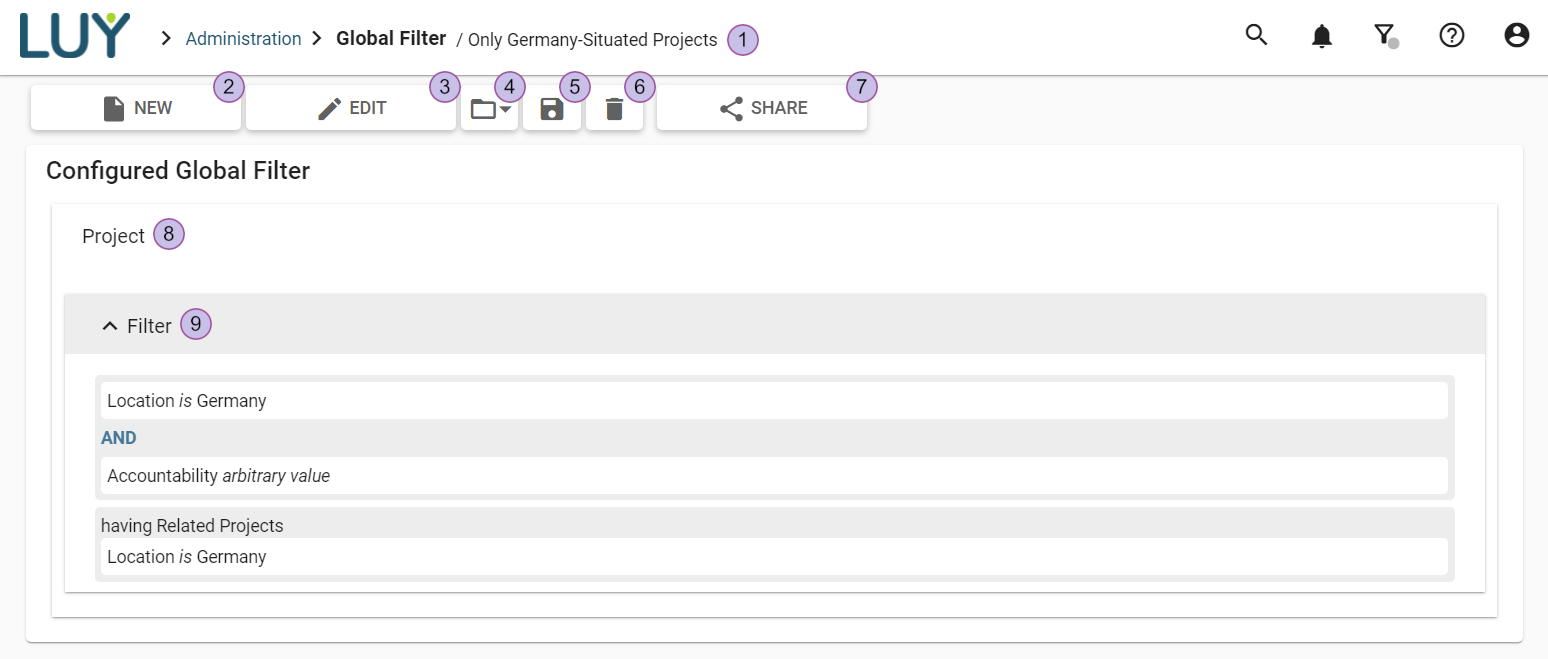Open the user account profile icon
The height and width of the screenshot is (659, 1548).
tap(1516, 36)
